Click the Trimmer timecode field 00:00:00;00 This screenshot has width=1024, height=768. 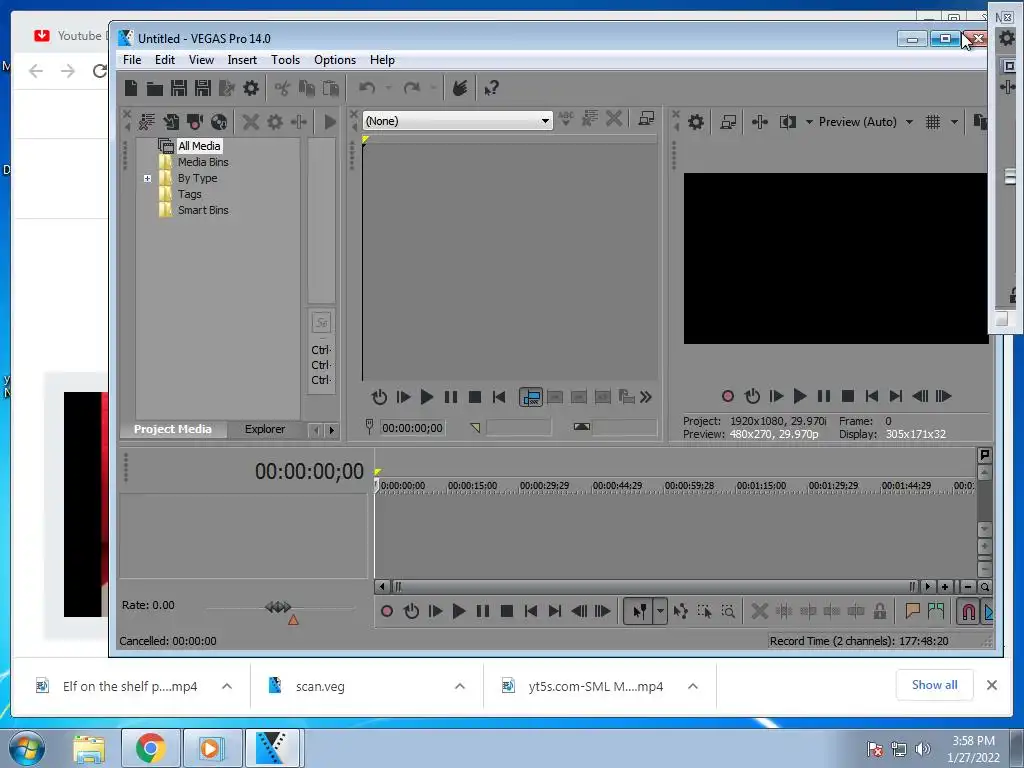(x=412, y=428)
